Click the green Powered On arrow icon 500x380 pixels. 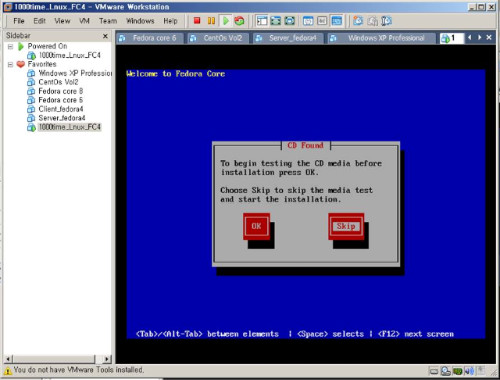tap(21, 46)
